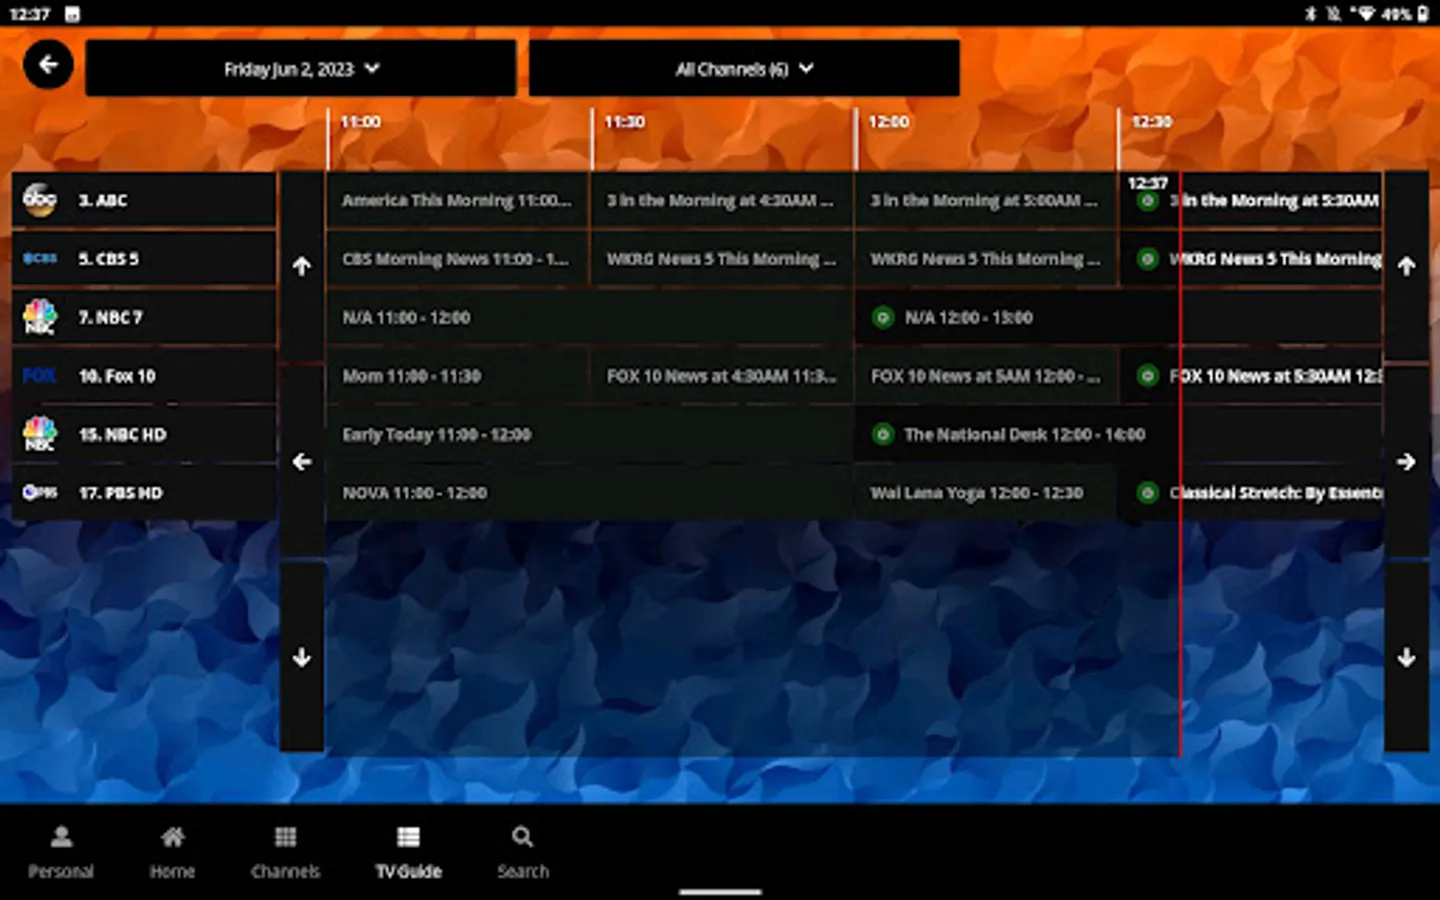The image size is (1440, 900).
Task: Select the PBS HD channel logo
Action: (40, 492)
